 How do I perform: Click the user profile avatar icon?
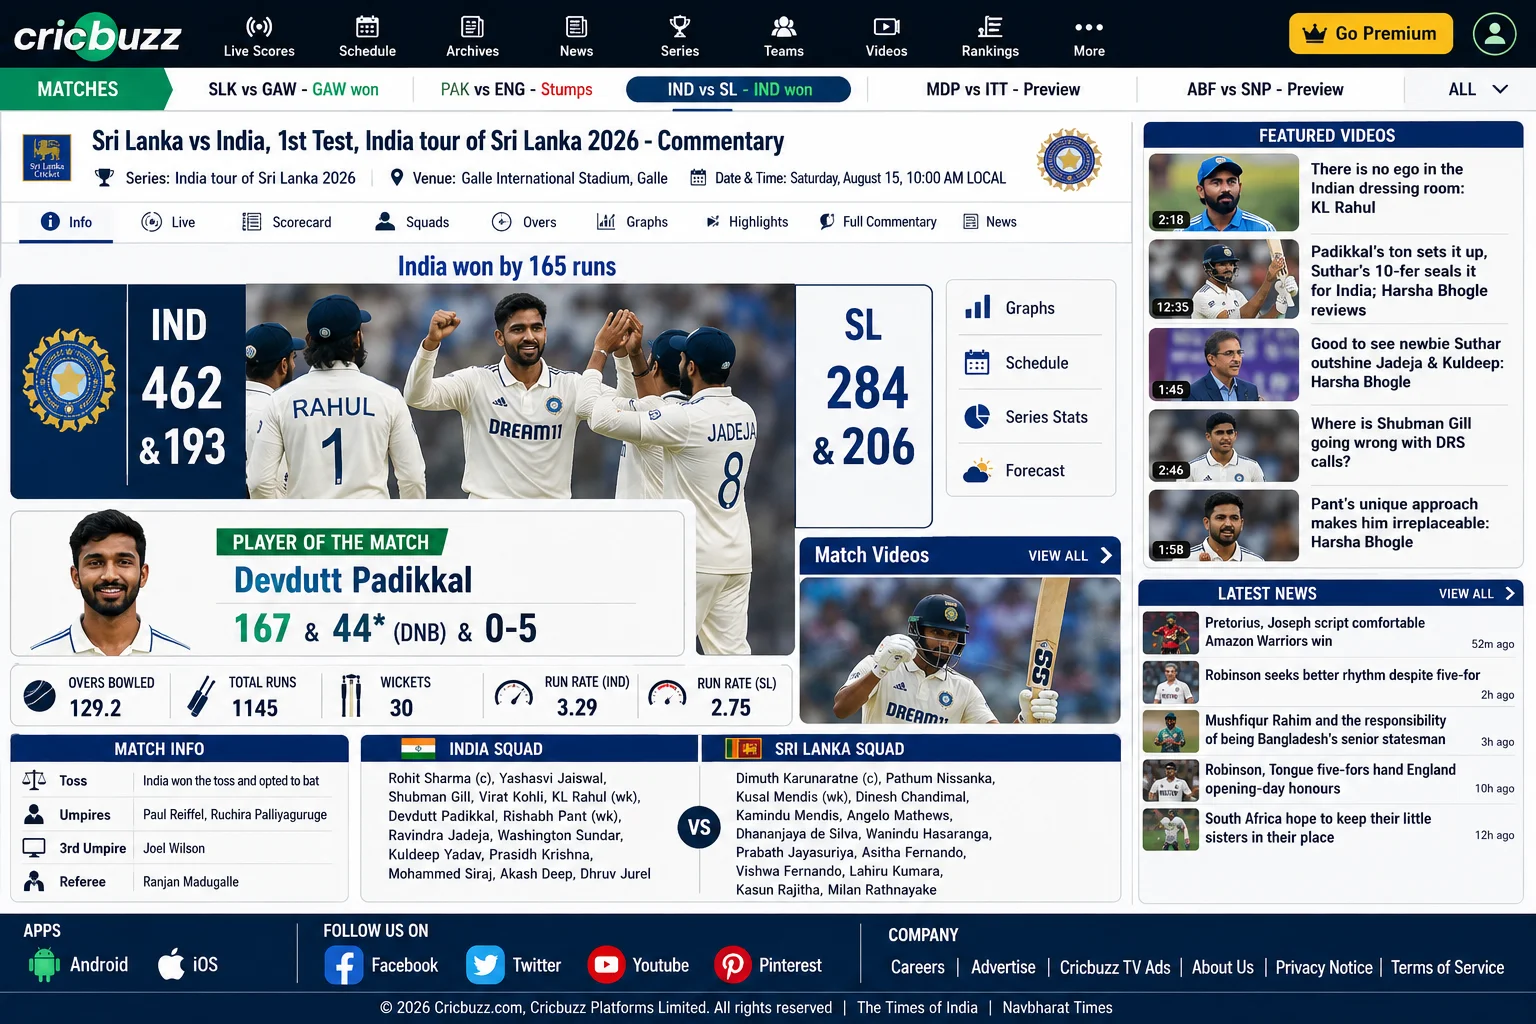1494,33
